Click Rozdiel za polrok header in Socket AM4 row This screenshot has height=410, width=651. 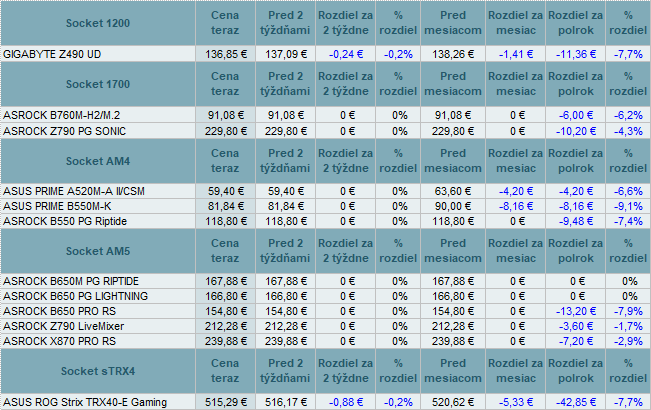click(x=575, y=161)
